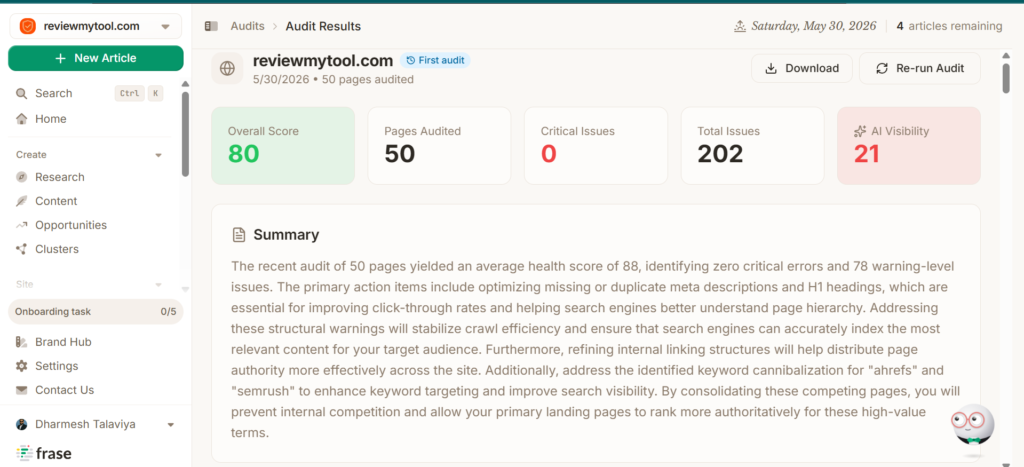Click the download arrow icon
The width and height of the screenshot is (1024, 467).
[x=771, y=69]
